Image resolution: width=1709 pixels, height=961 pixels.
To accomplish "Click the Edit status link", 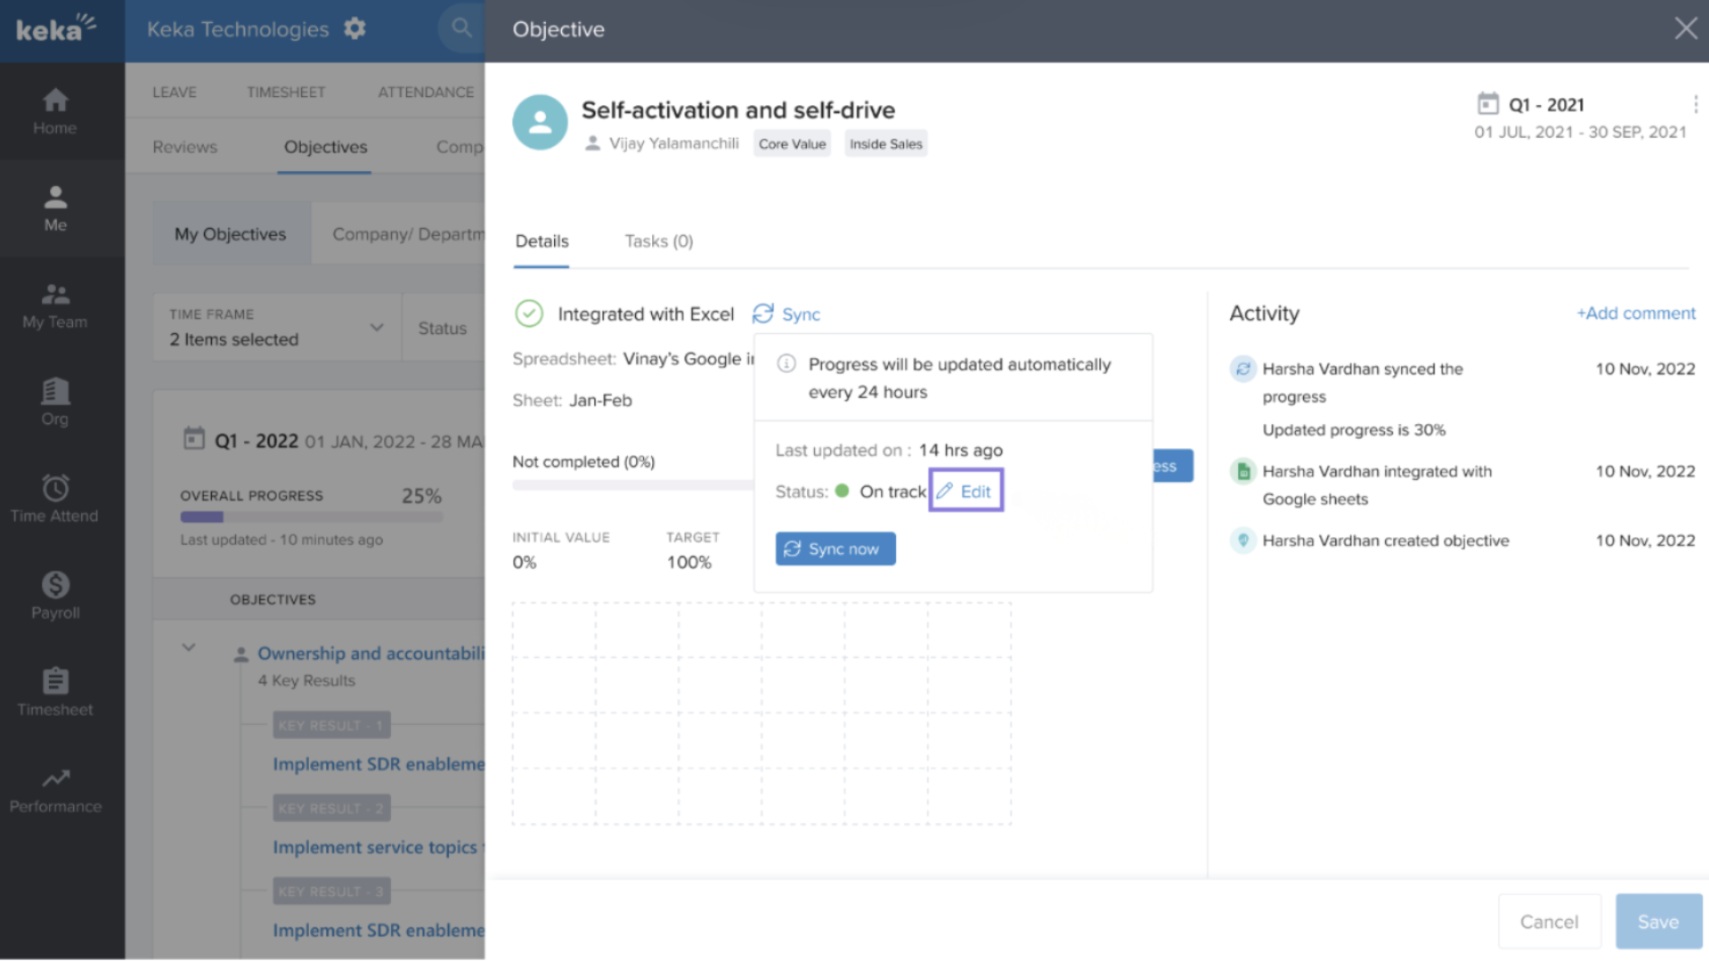I will 965,491.
